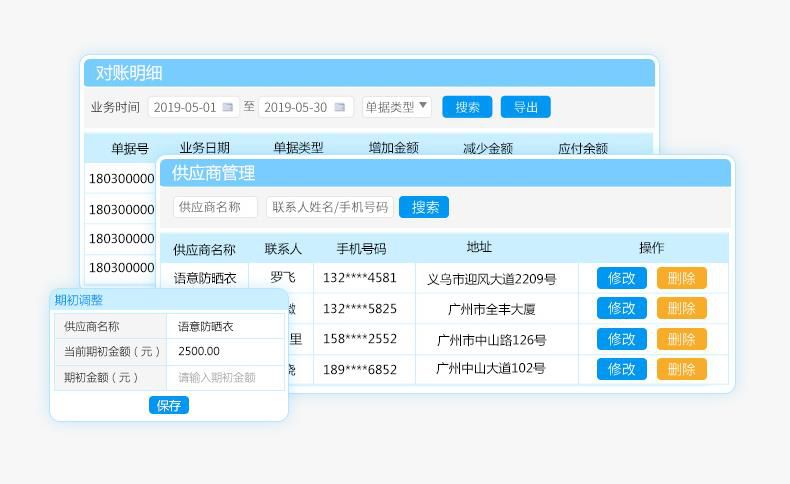Click 修改 for supplier 语意防晒衣
Image resolution: width=790 pixels, height=484 pixels.
coord(621,278)
